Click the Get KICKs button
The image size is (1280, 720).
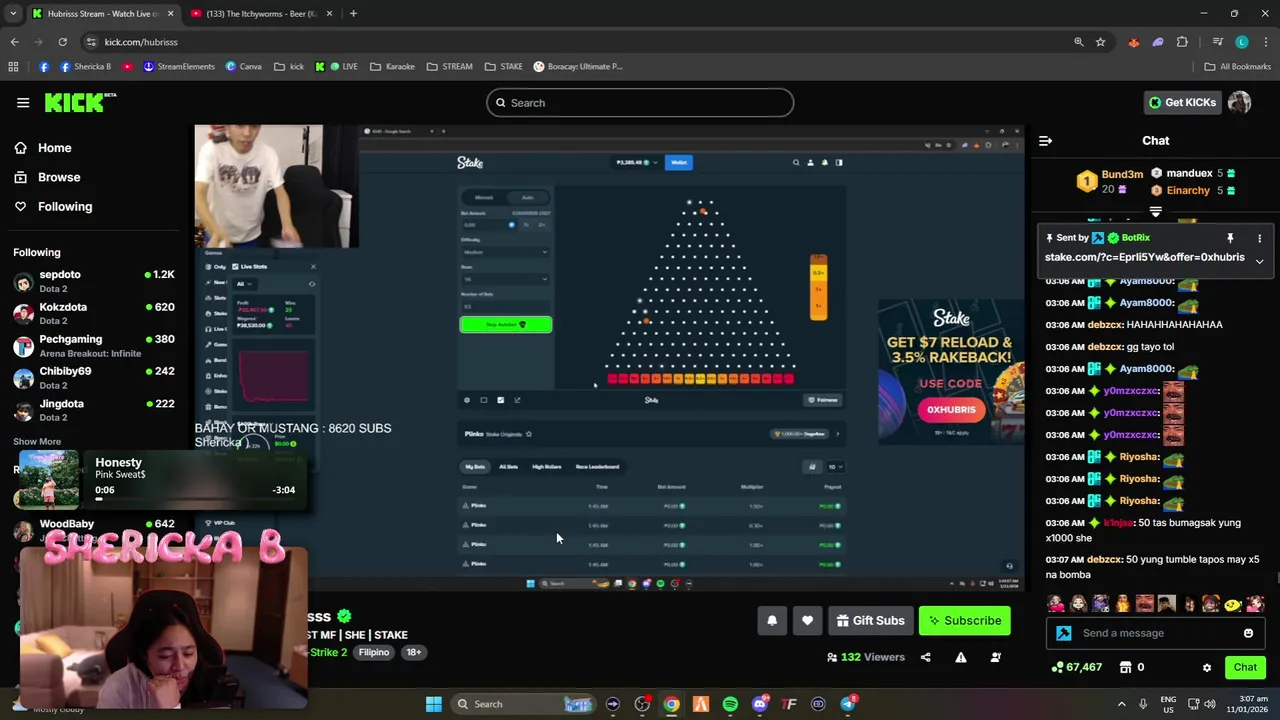point(1182,102)
